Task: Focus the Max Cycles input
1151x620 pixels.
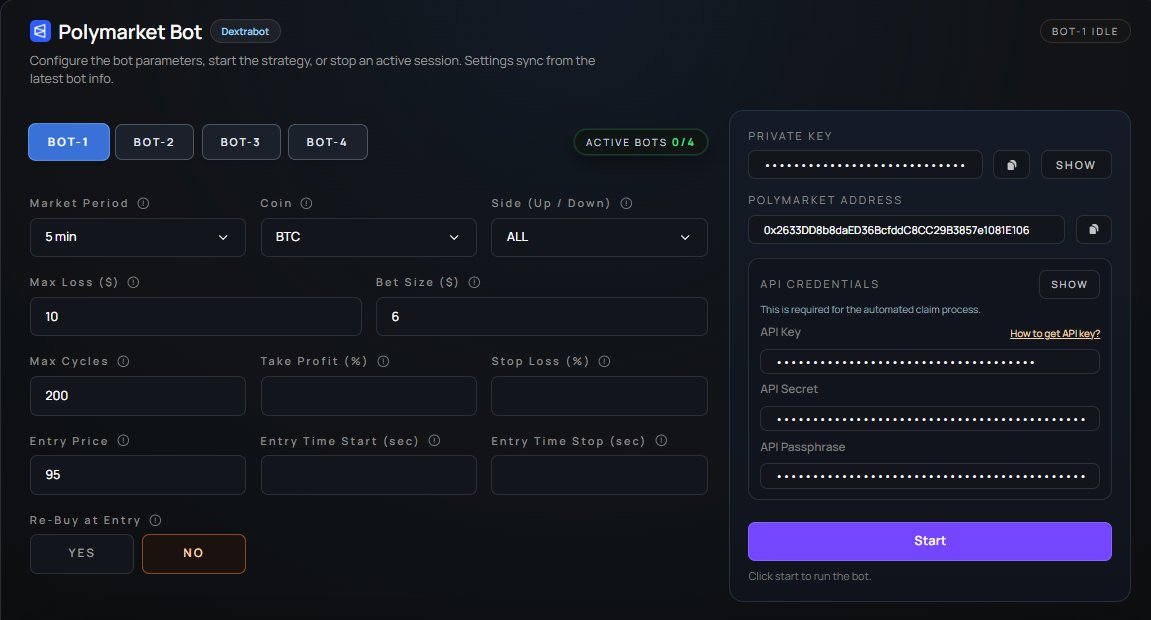Action: click(137, 395)
